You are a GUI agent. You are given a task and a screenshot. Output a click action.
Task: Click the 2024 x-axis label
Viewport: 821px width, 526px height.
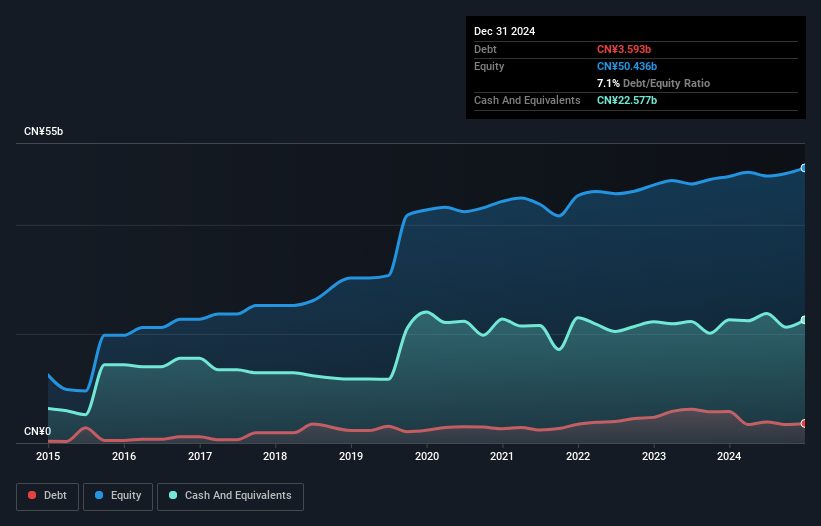(729, 456)
